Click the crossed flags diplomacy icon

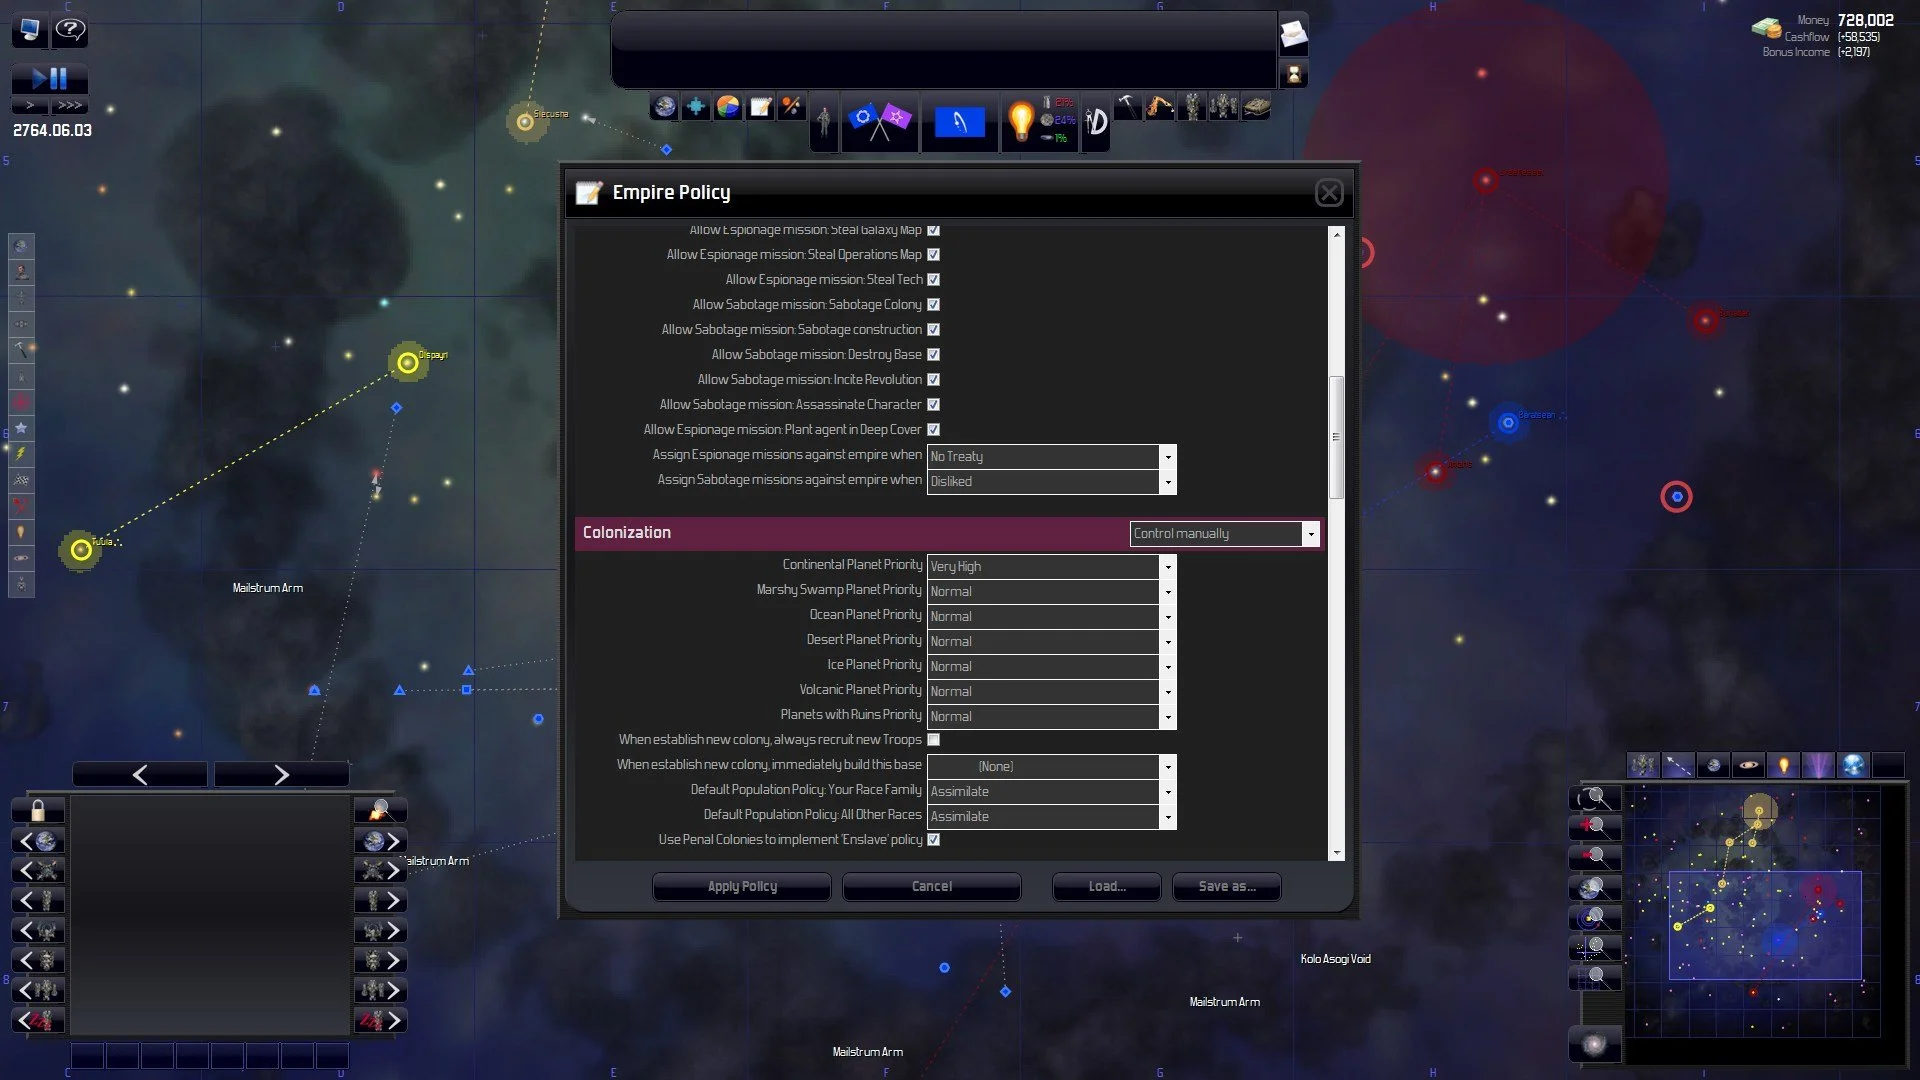point(879,122)
